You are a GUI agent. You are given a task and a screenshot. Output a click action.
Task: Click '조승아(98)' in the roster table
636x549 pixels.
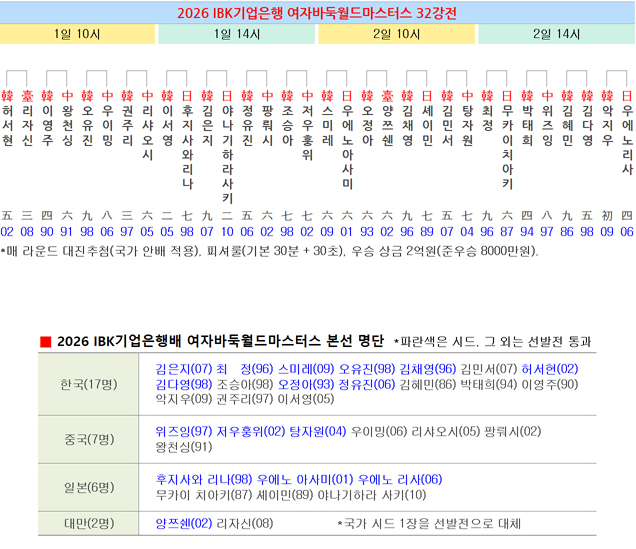click(245, 384)
